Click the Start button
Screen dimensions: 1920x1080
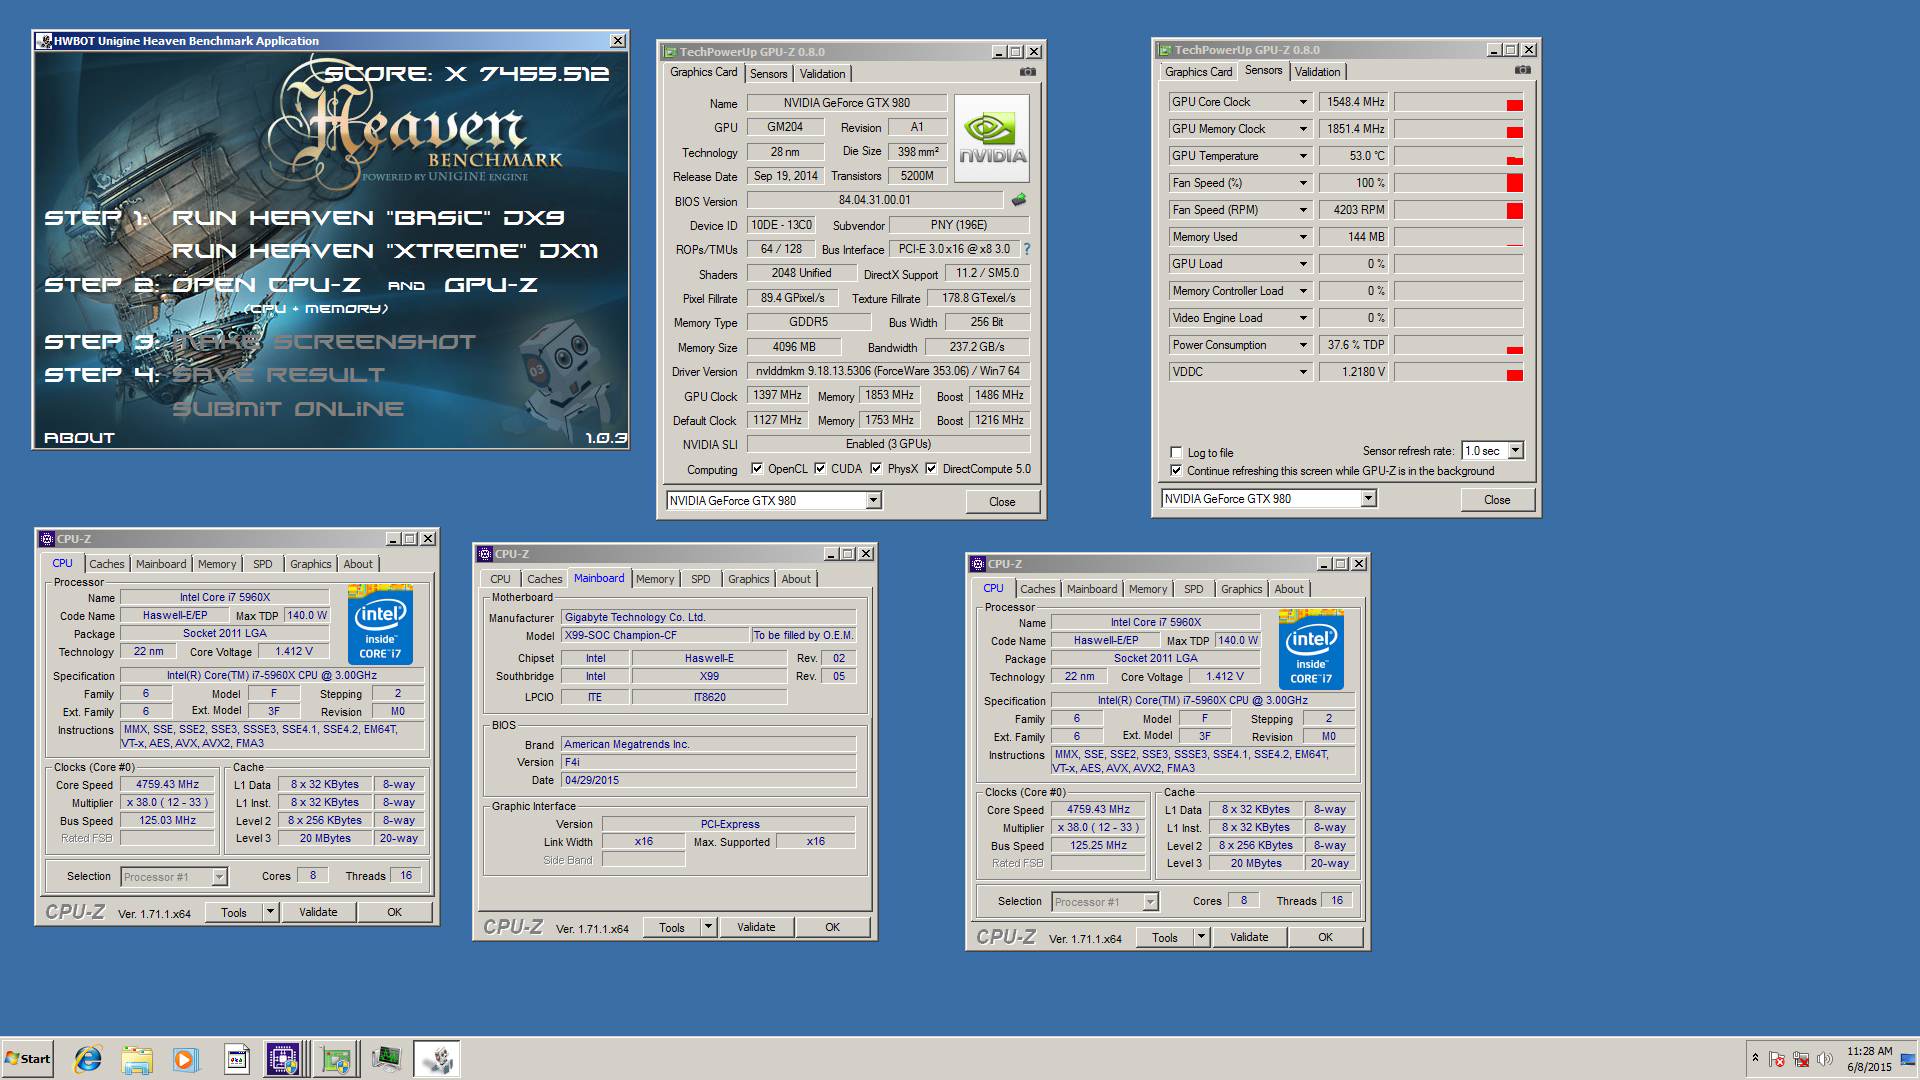pyautogui.click(x=28, y=1059)
